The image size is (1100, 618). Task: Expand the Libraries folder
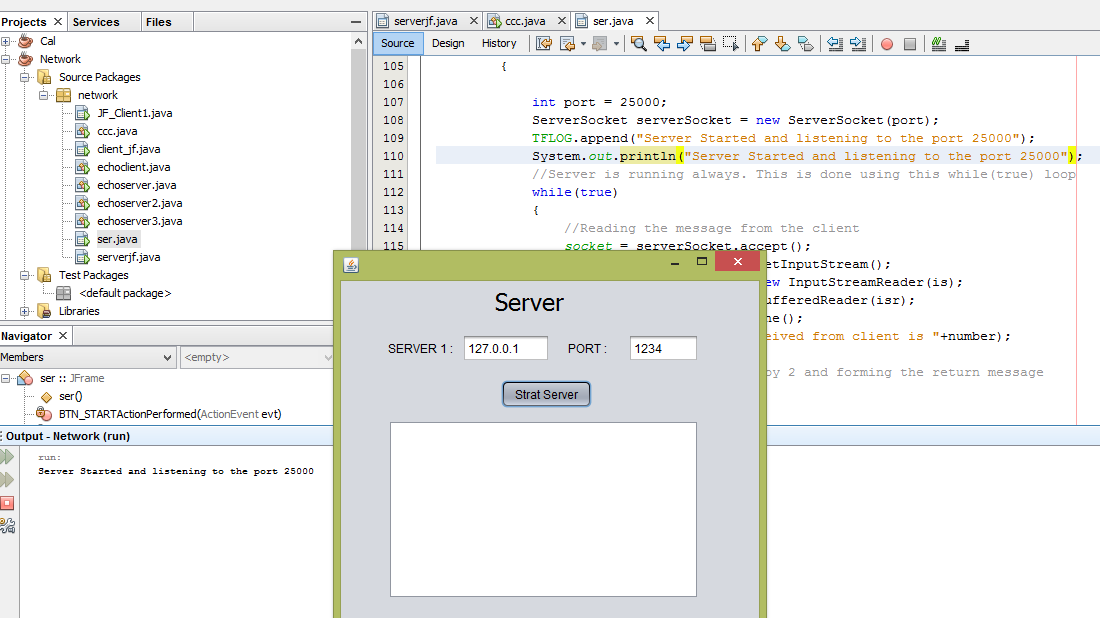[25, 311]
